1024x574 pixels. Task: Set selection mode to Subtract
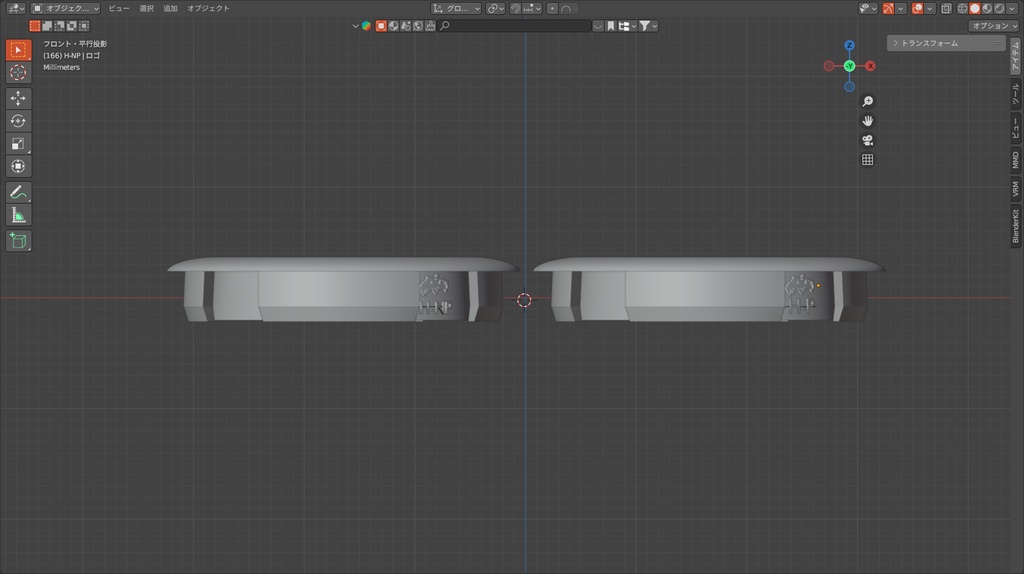pyautogui.click(x=59, y=25)
